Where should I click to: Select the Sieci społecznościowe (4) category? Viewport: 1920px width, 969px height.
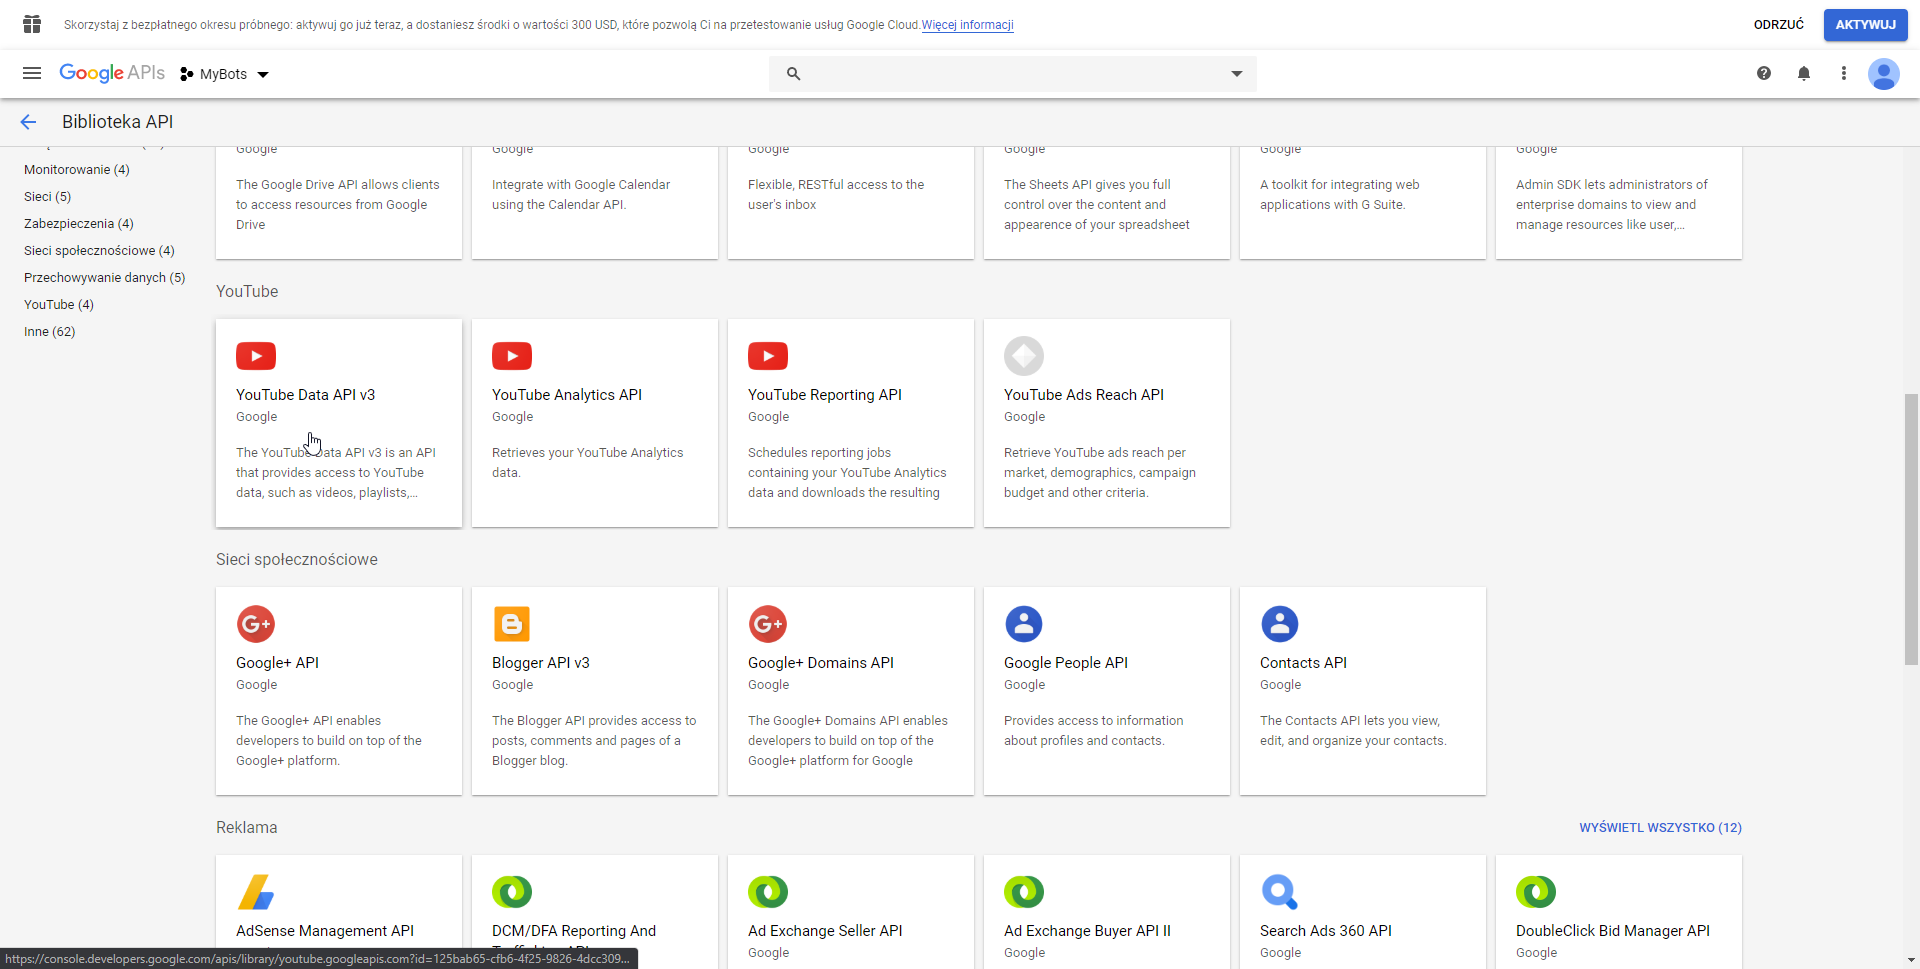pyautogui.click(x=99, y=251)
